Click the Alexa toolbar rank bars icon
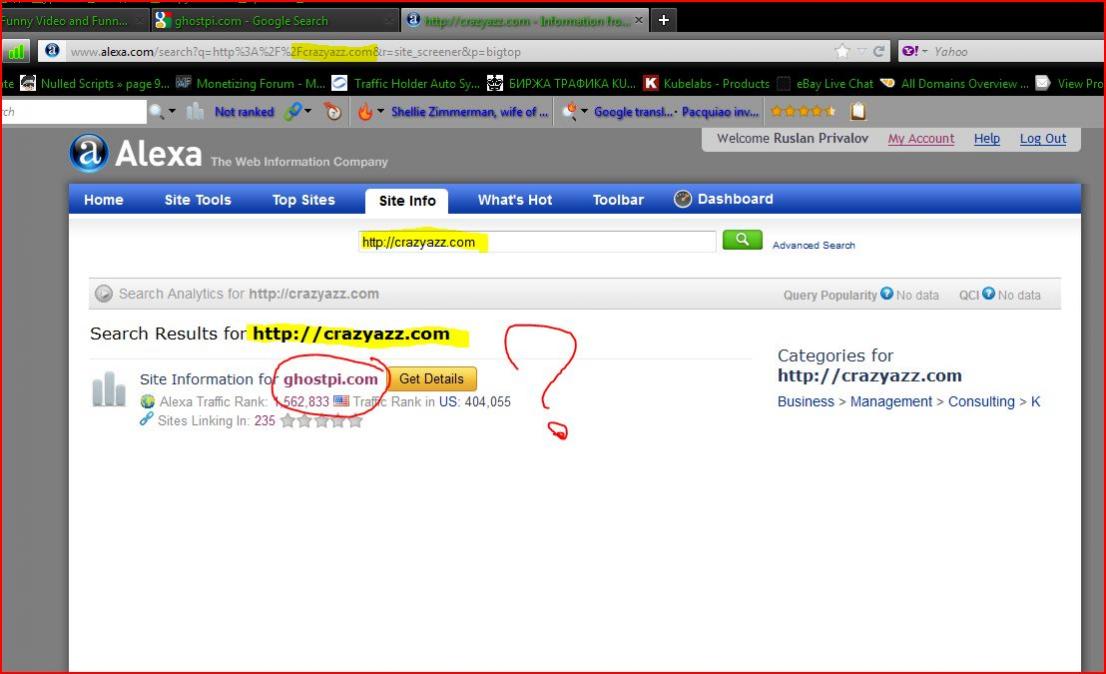1106x674 pixels. [195, 111]
